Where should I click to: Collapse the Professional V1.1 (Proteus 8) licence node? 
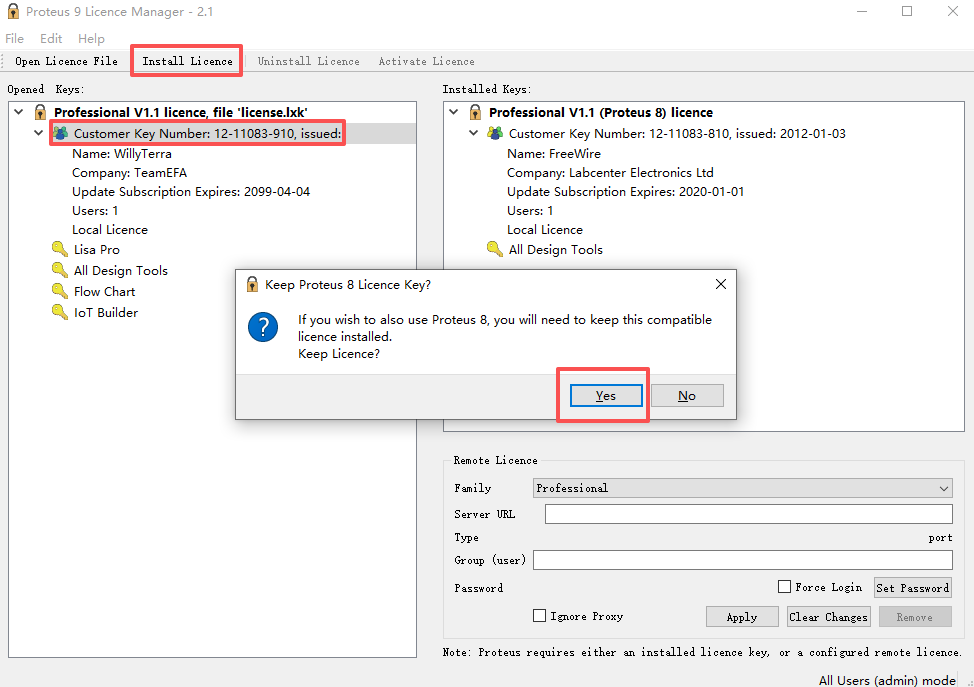click(454, 112)
